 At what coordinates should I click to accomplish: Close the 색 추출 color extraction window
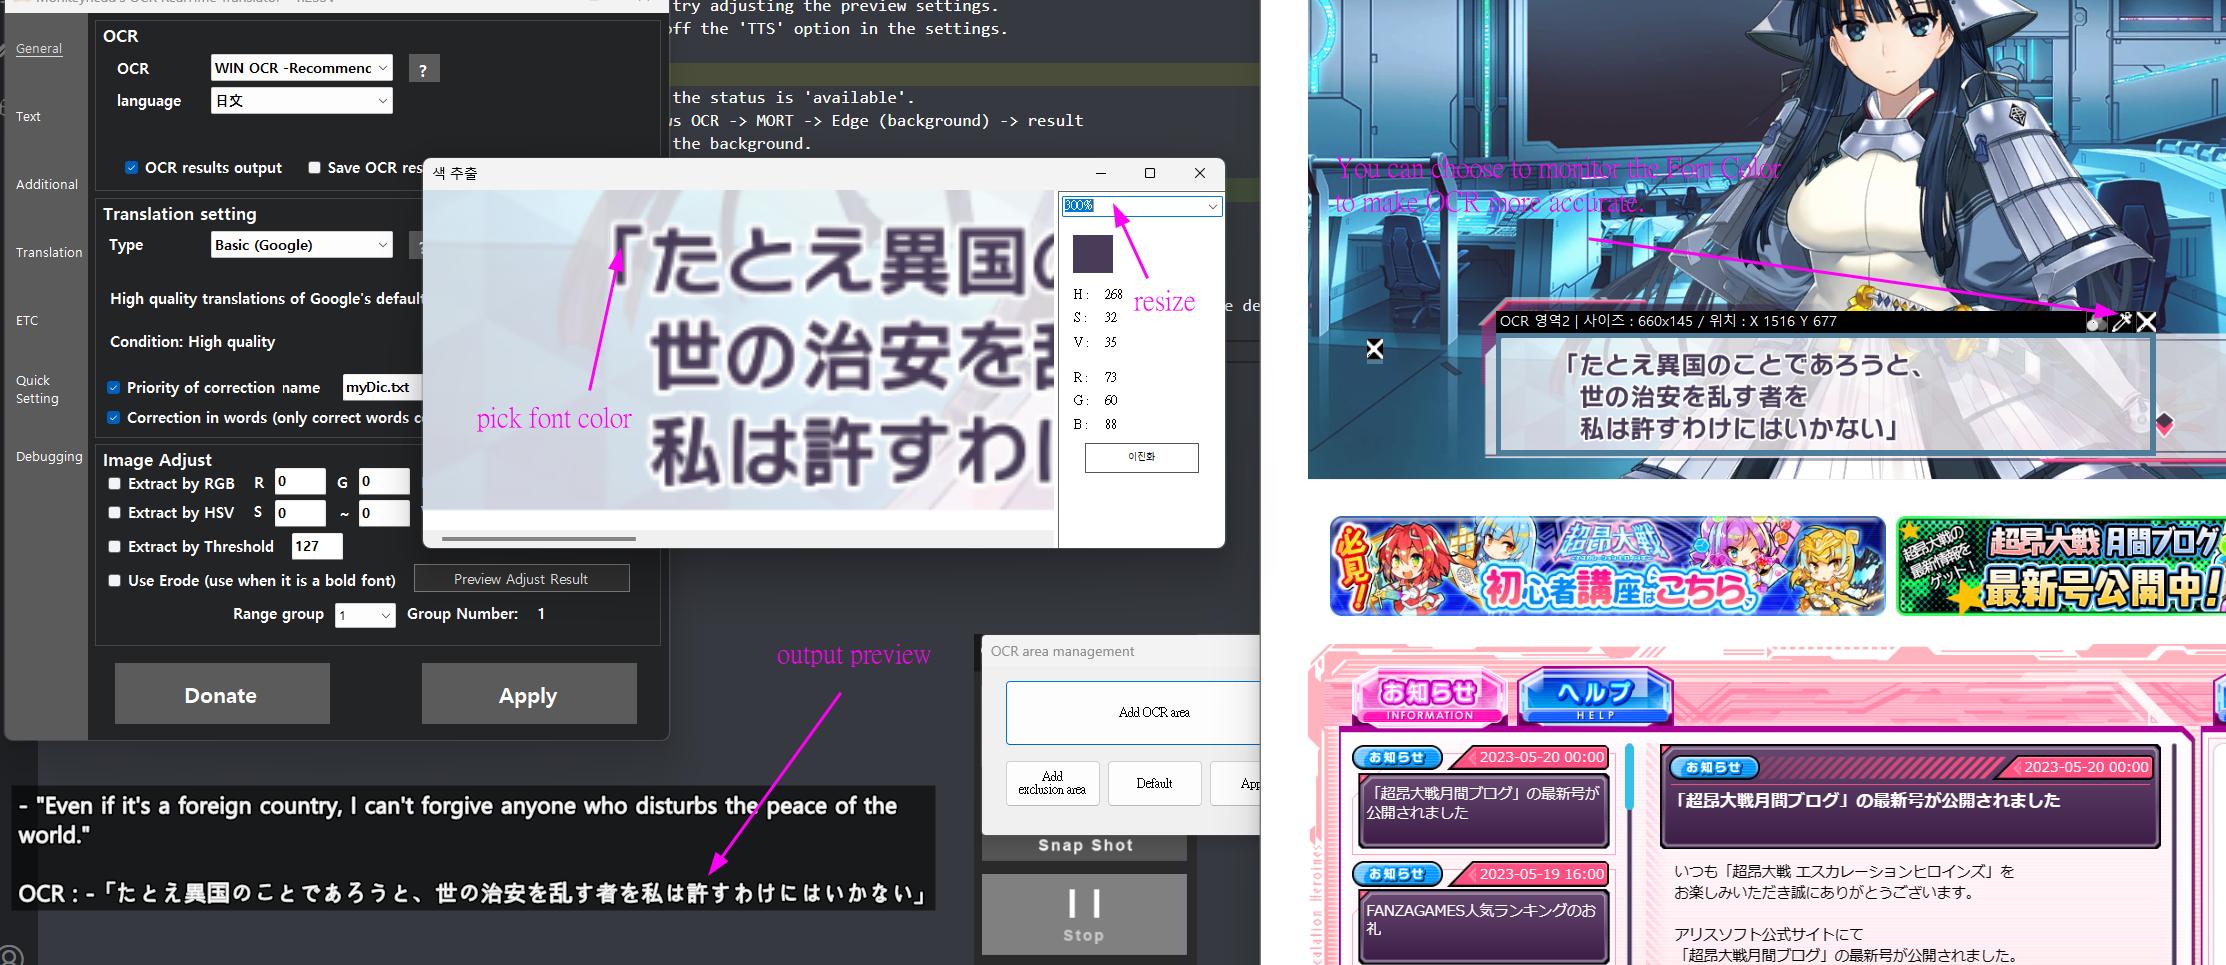[x=1200, y=173]
